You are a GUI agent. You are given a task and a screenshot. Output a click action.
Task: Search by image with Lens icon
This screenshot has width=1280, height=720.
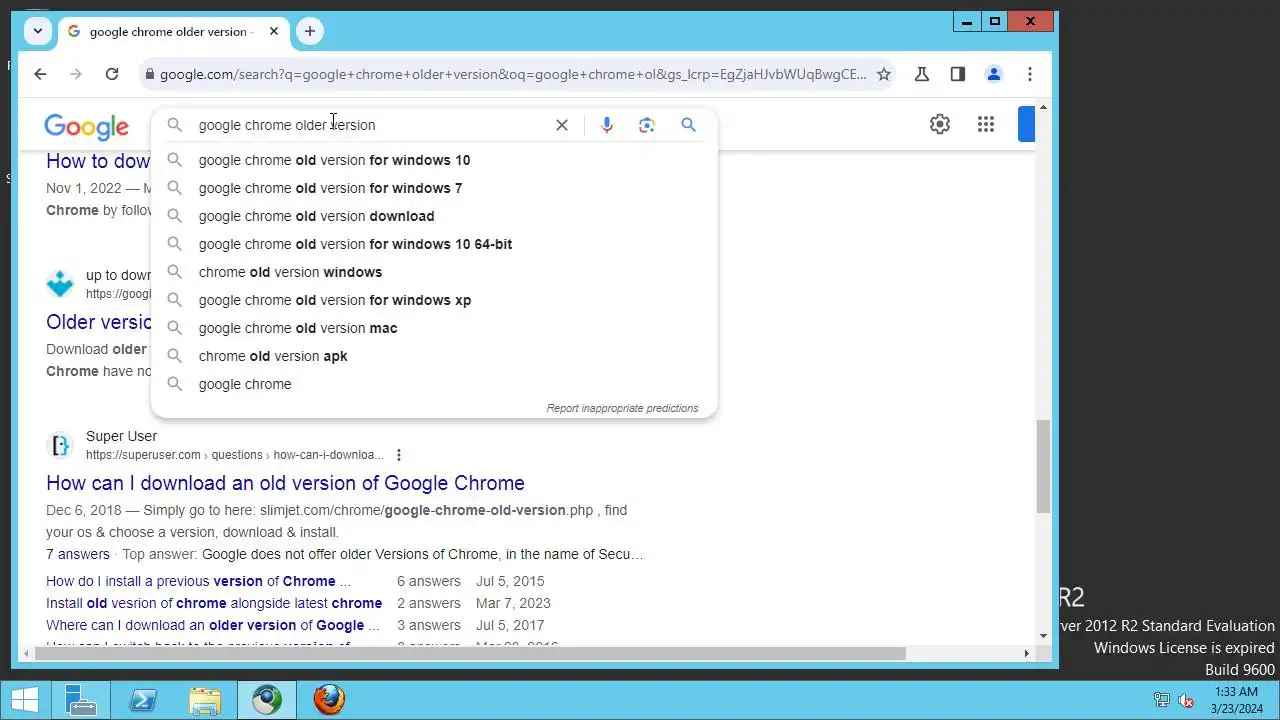[x=647, y=125]
